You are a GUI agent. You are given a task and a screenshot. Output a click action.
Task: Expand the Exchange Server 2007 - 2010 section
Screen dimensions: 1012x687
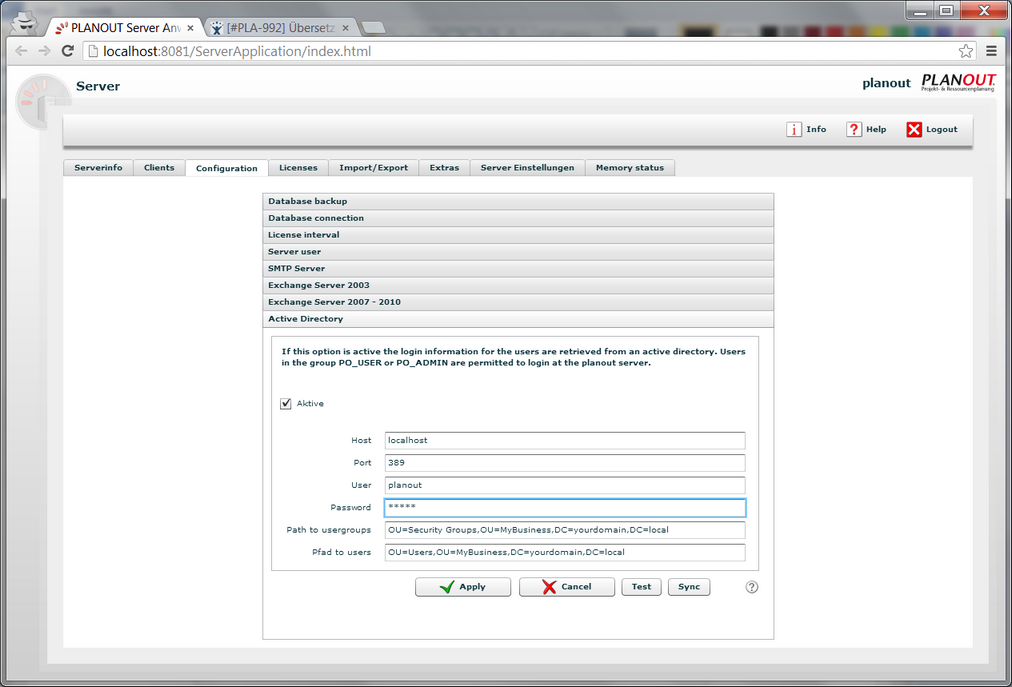[x=518, y=302]
